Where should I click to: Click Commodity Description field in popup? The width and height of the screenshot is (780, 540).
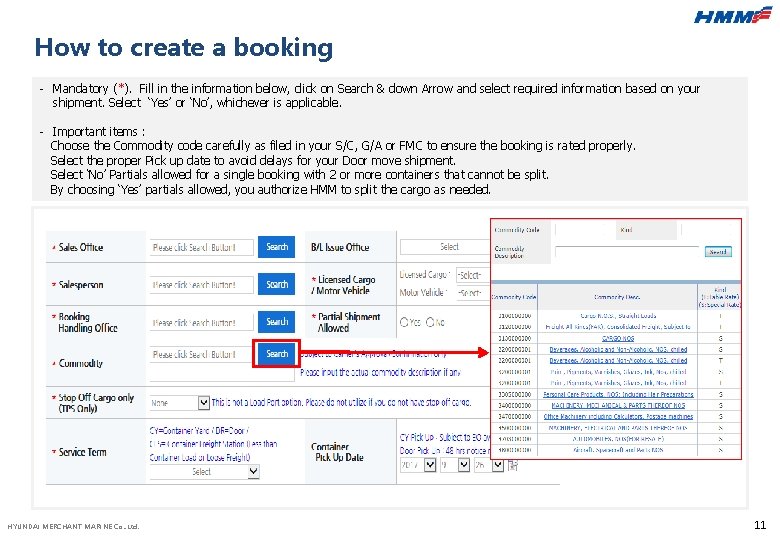(627, 251)
